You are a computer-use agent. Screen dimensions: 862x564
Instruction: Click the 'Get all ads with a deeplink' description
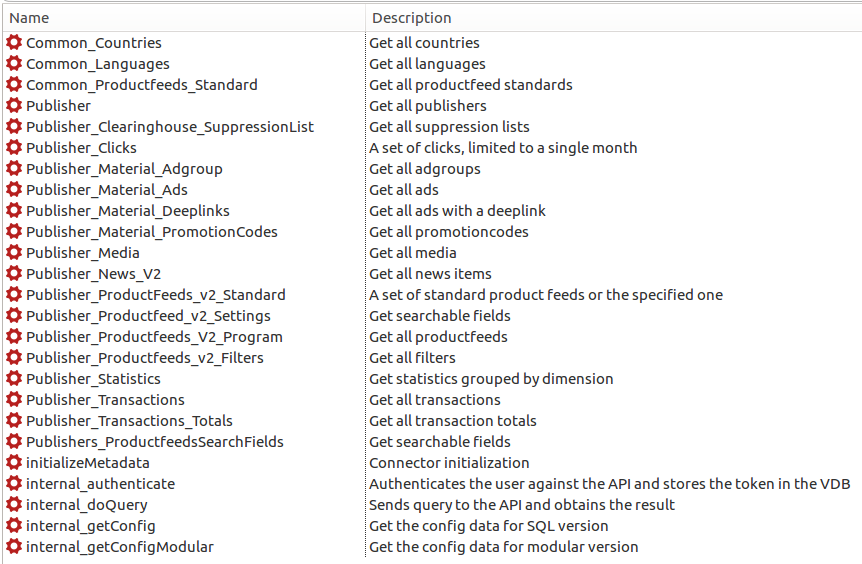pyautogui.click(x=457, y=211)
